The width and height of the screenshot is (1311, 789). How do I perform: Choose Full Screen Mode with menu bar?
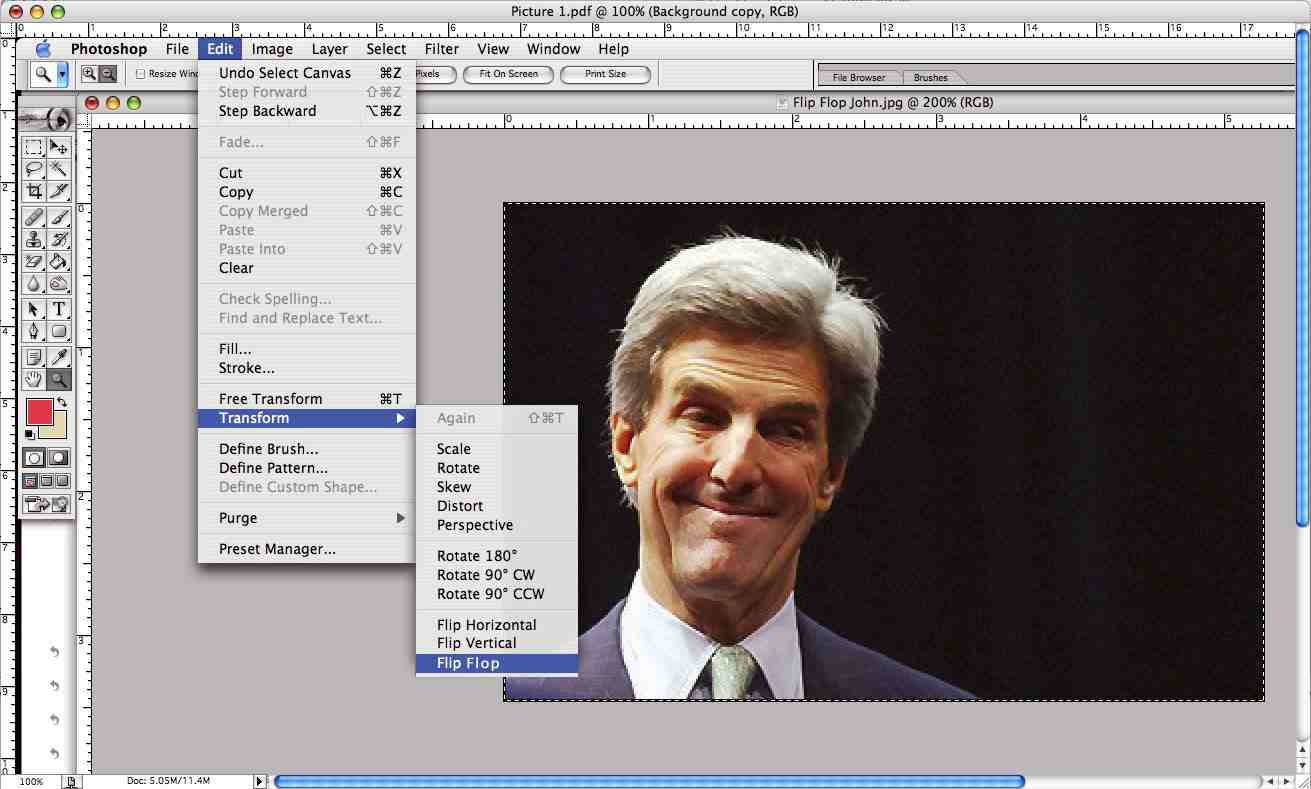pyautogui.click(x=47, y=481)
